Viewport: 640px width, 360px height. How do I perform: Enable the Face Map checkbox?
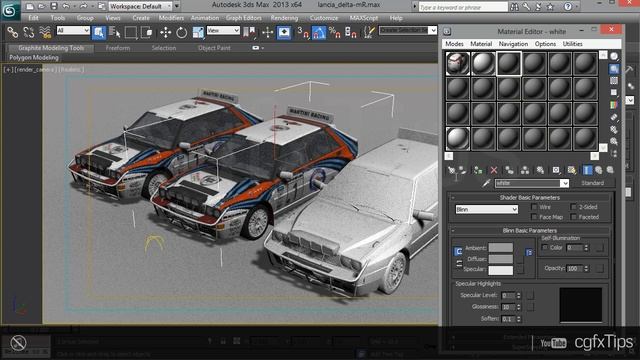(534, 217)
